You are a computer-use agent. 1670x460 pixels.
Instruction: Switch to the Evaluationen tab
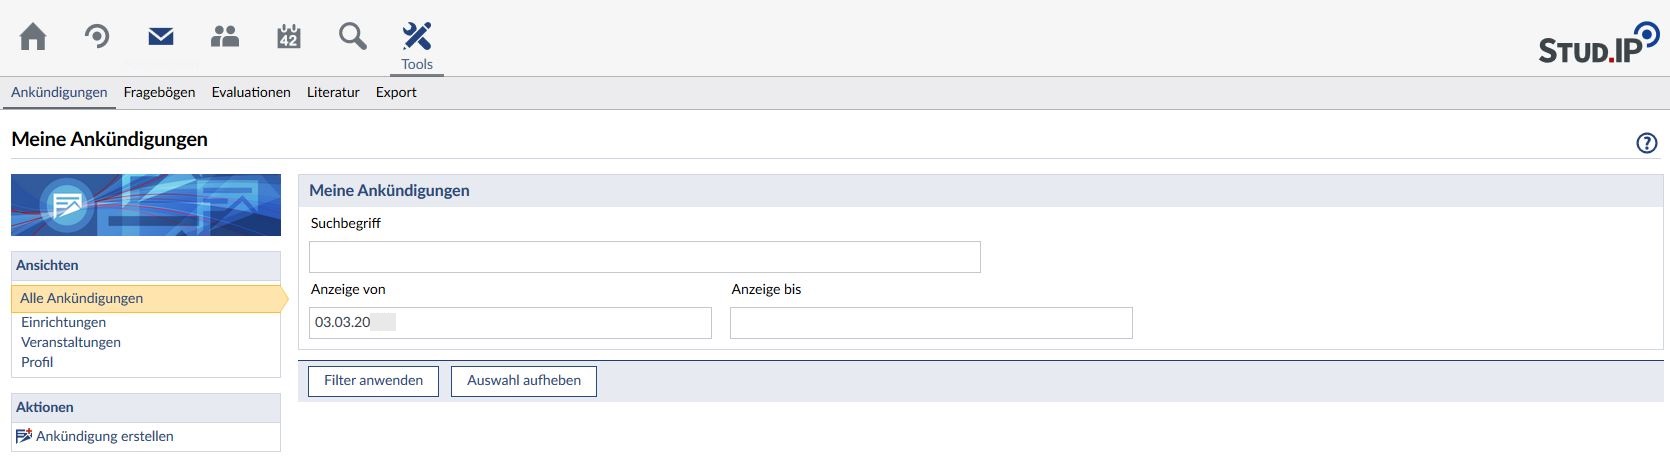pyautogui.click(x=251, y=92)
